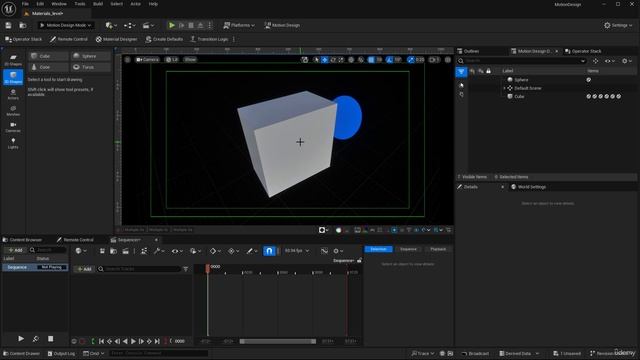Expand the Platforms dropdown
640x360 pixels.
(x=239, y=25)
